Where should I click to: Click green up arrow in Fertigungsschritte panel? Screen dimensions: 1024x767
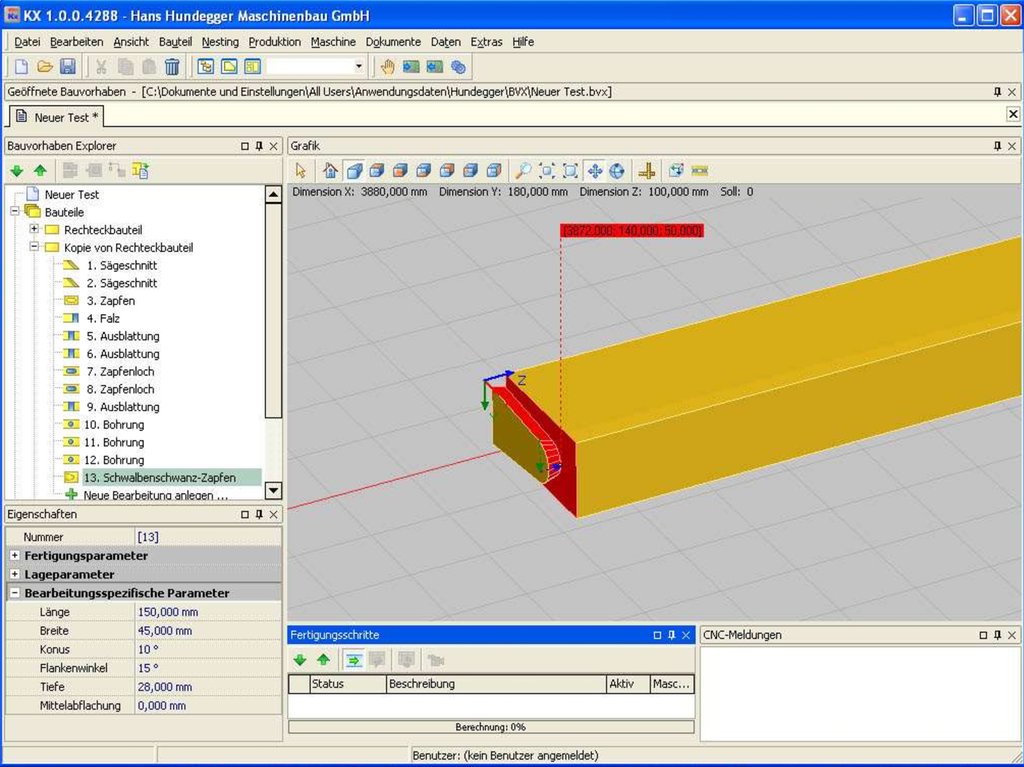click(x=323, y=660)
